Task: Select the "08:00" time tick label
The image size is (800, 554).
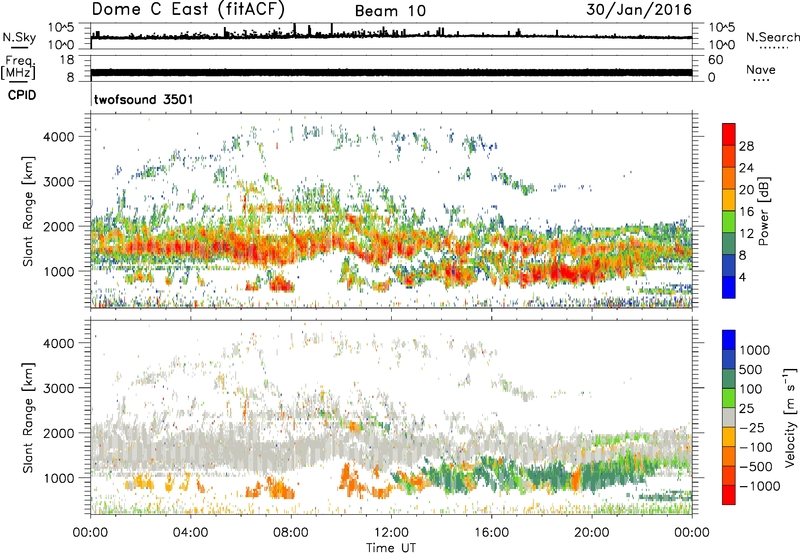Action: [291, 533]
